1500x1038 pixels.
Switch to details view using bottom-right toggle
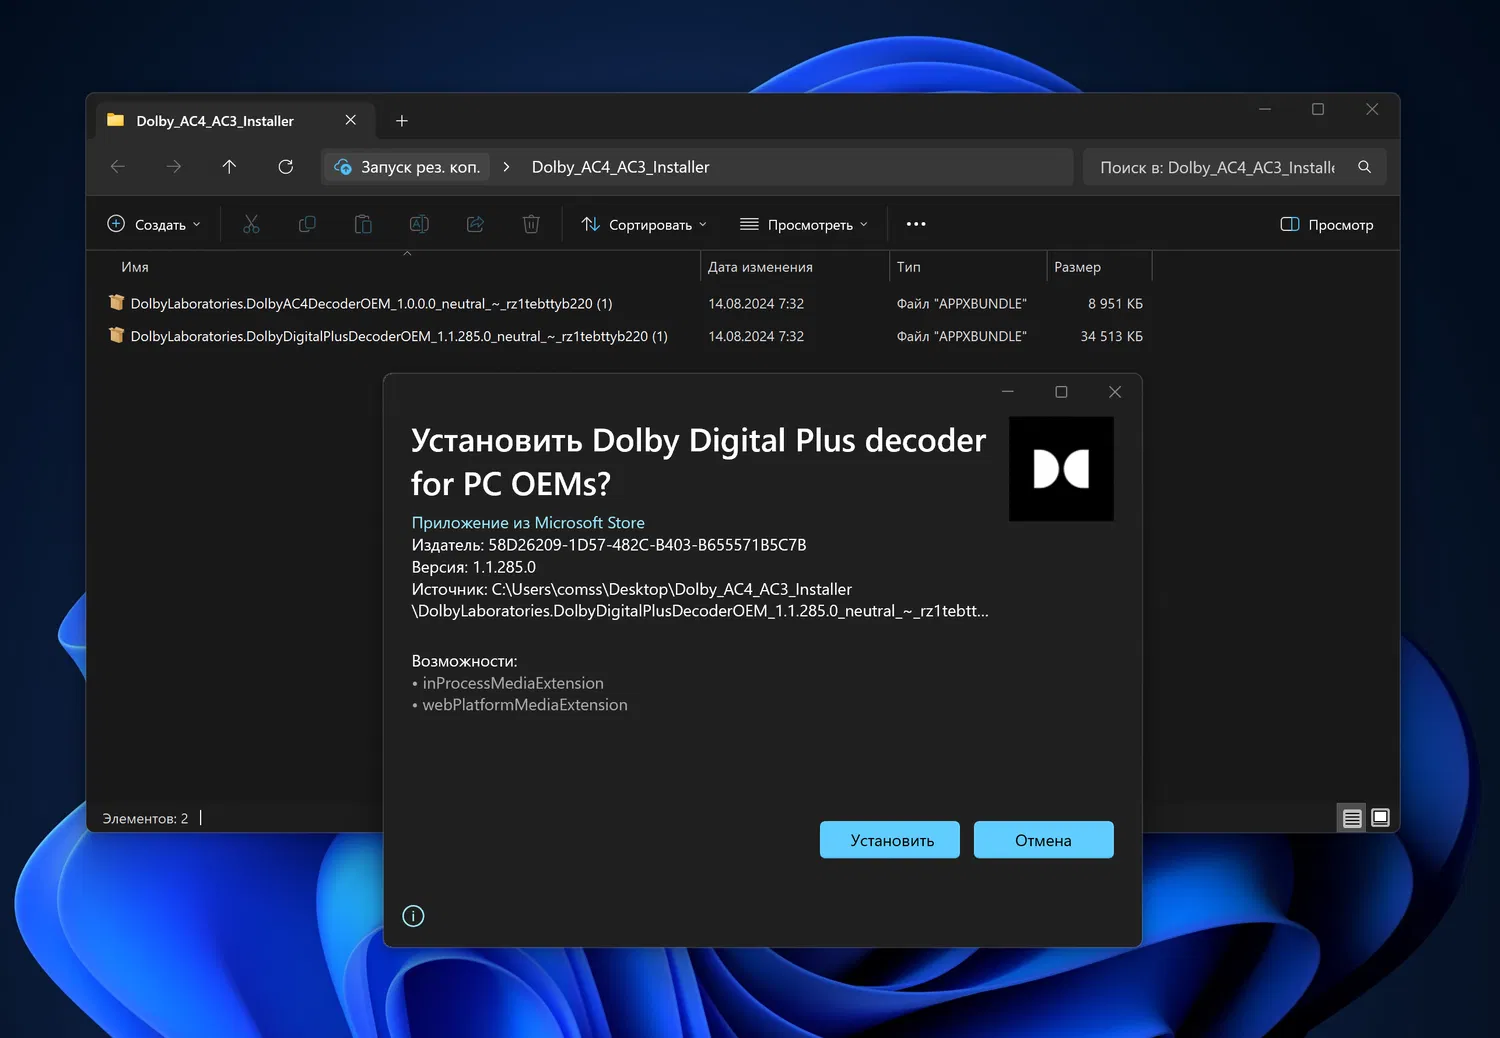(x=1351, y=817)
